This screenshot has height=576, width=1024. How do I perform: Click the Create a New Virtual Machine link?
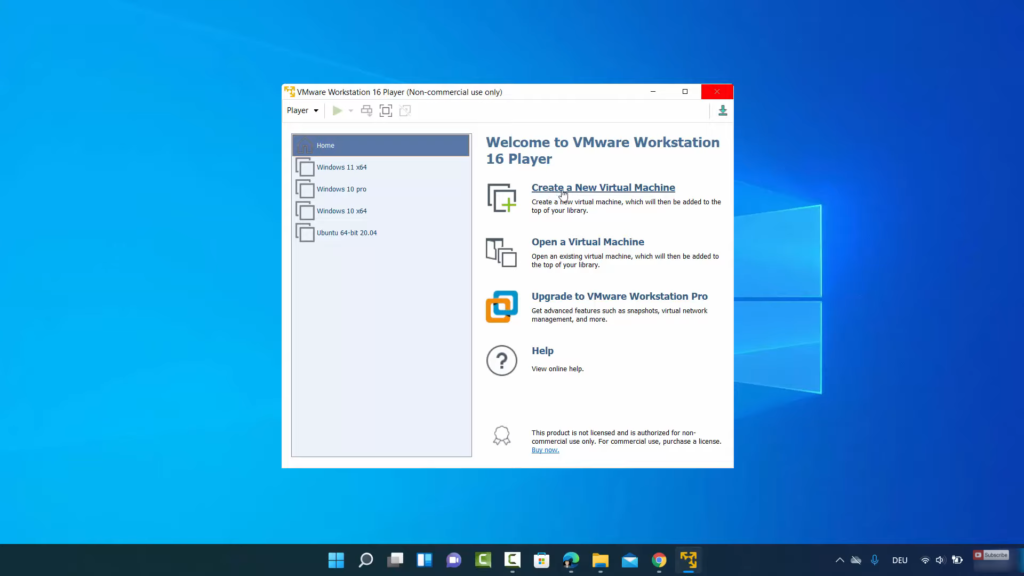click(603, 188)
